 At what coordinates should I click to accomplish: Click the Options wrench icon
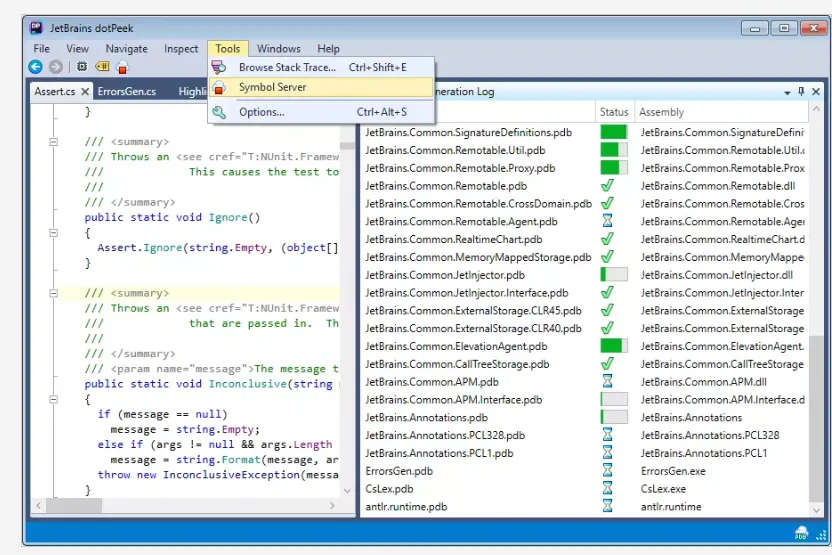point(219,112)
